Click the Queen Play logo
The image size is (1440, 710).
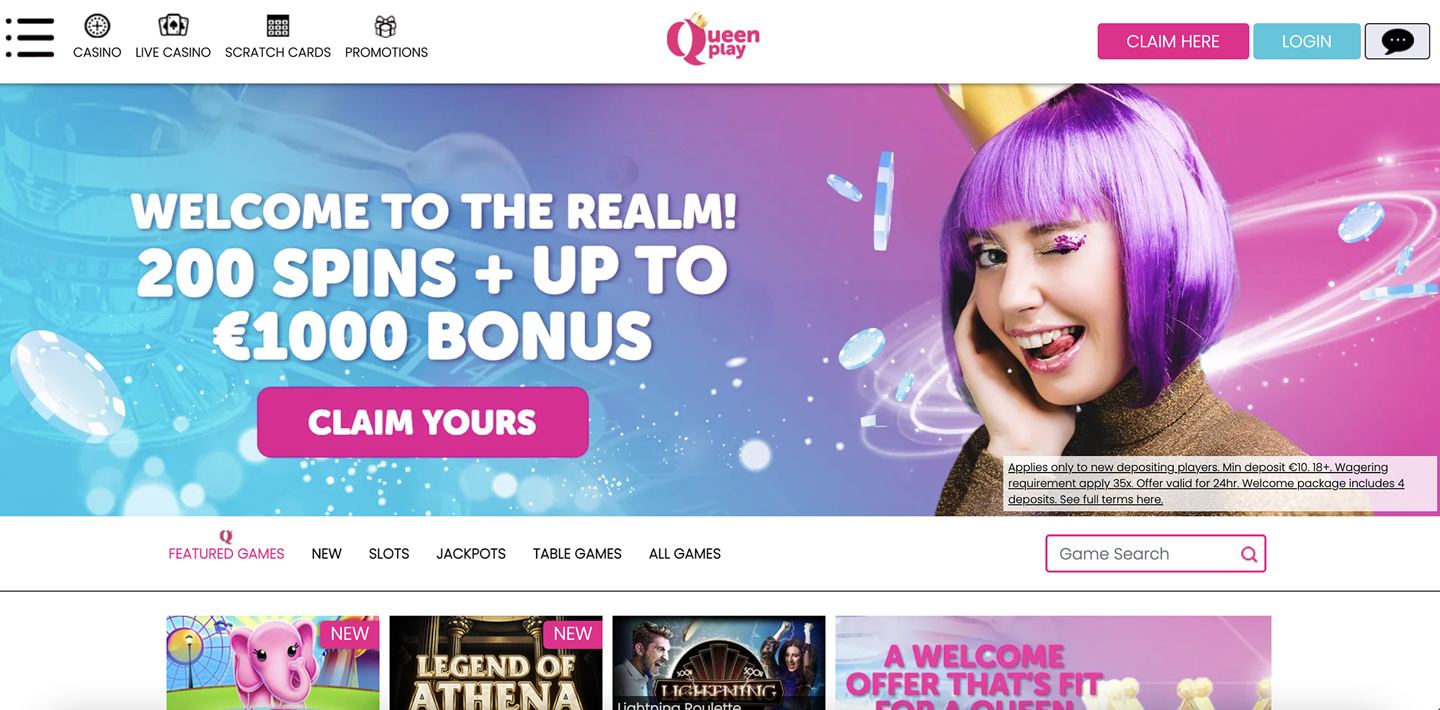tap(713, 40)
